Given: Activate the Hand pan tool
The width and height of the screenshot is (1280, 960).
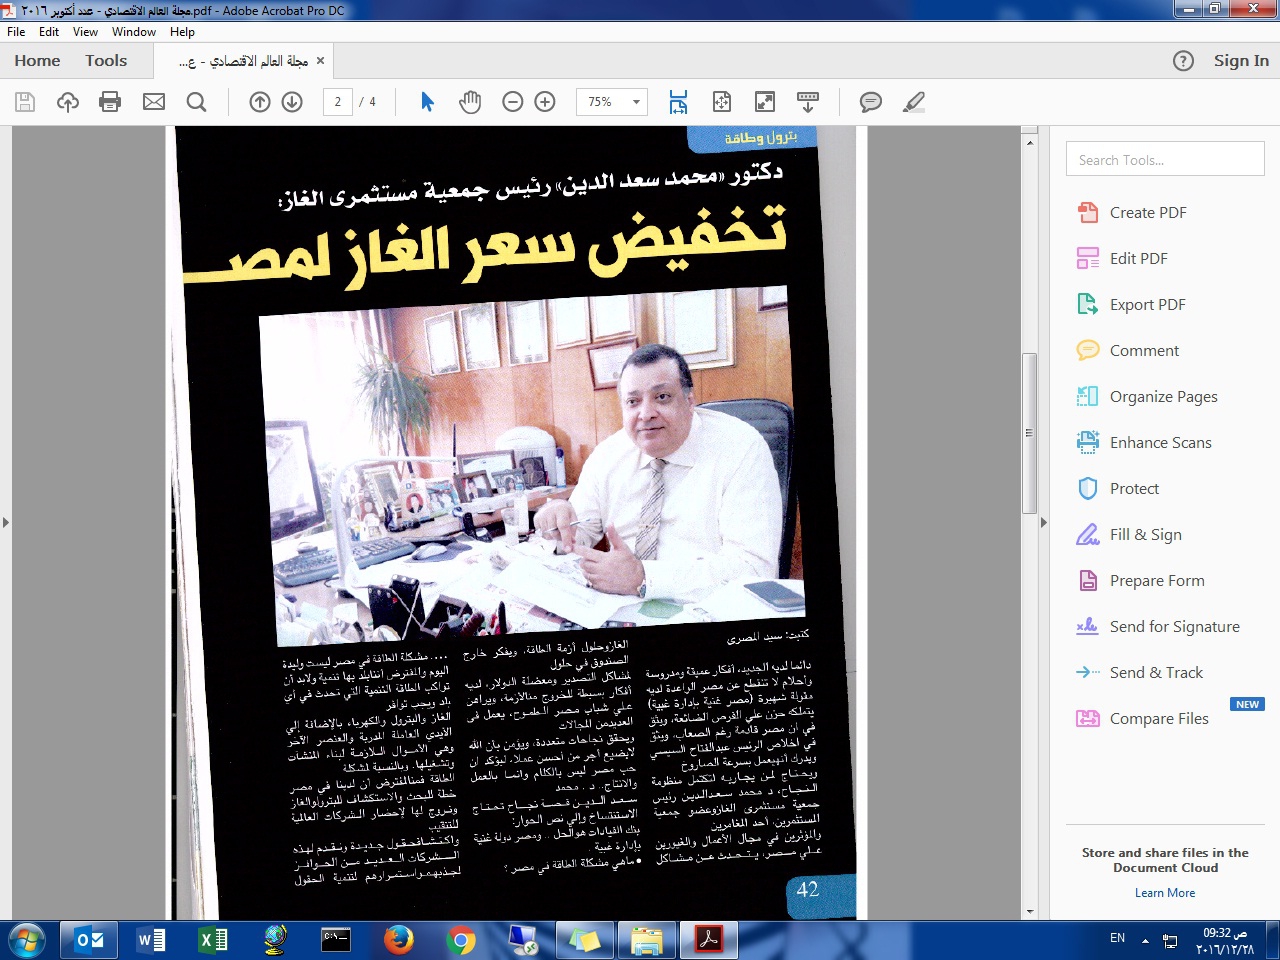Looking at the screenshot, I should tap(470, 102).
